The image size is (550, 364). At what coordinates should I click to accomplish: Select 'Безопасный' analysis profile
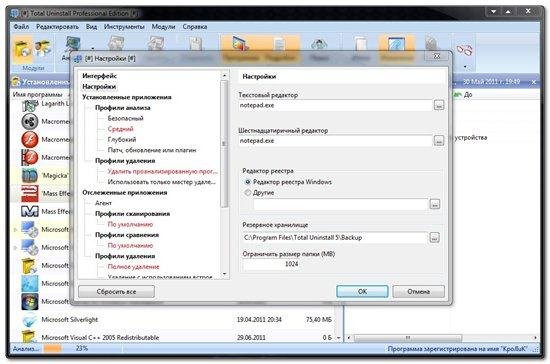(125, 118)
